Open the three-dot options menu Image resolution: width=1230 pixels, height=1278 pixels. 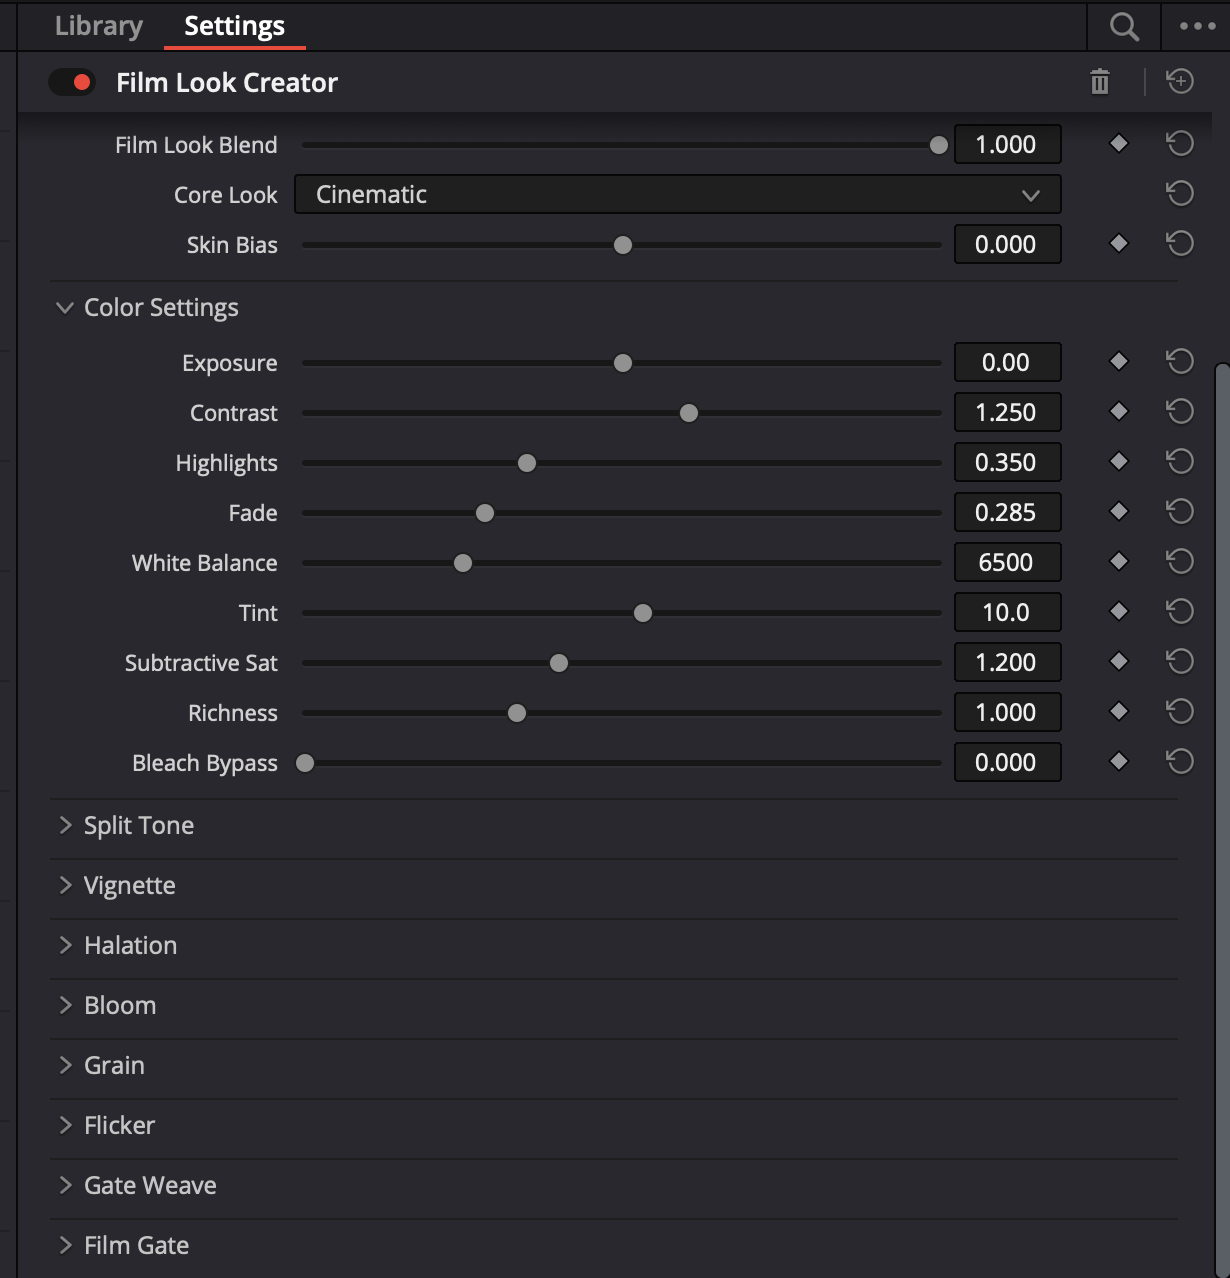1197,27
